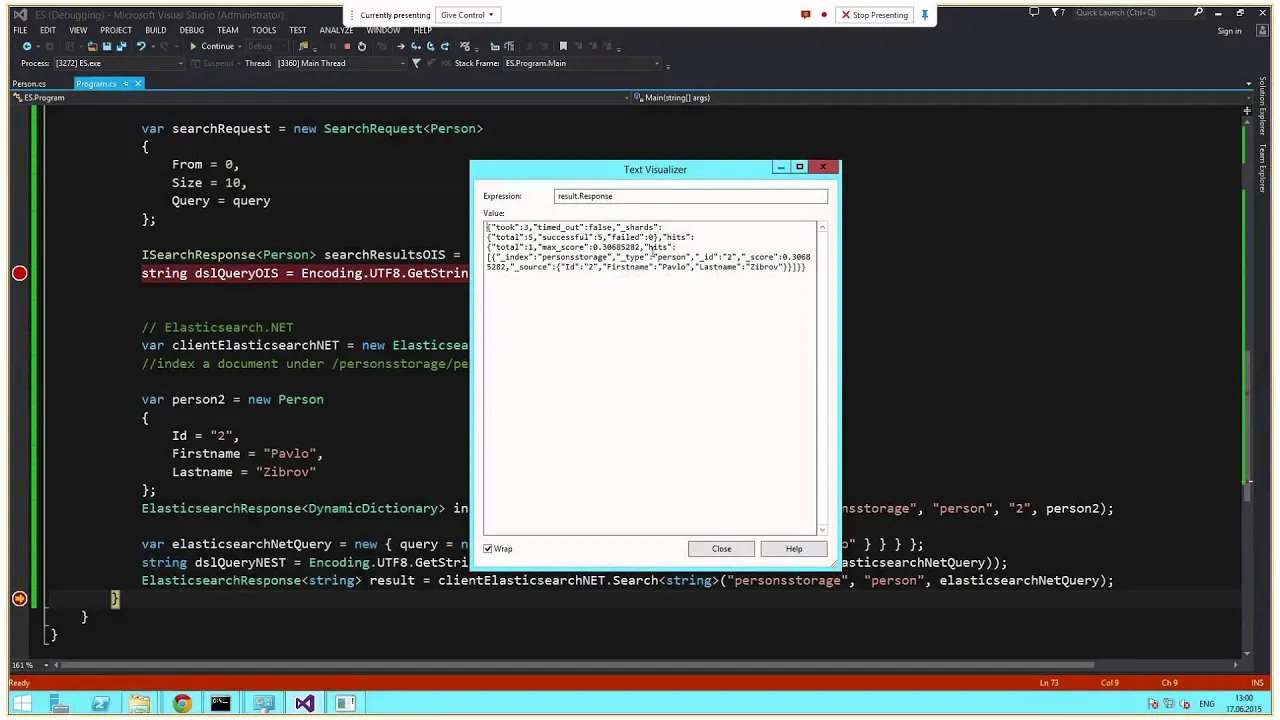Open Google Chrome from the taskbar
Screen dimensions: 1280x720
pos(181,704)
